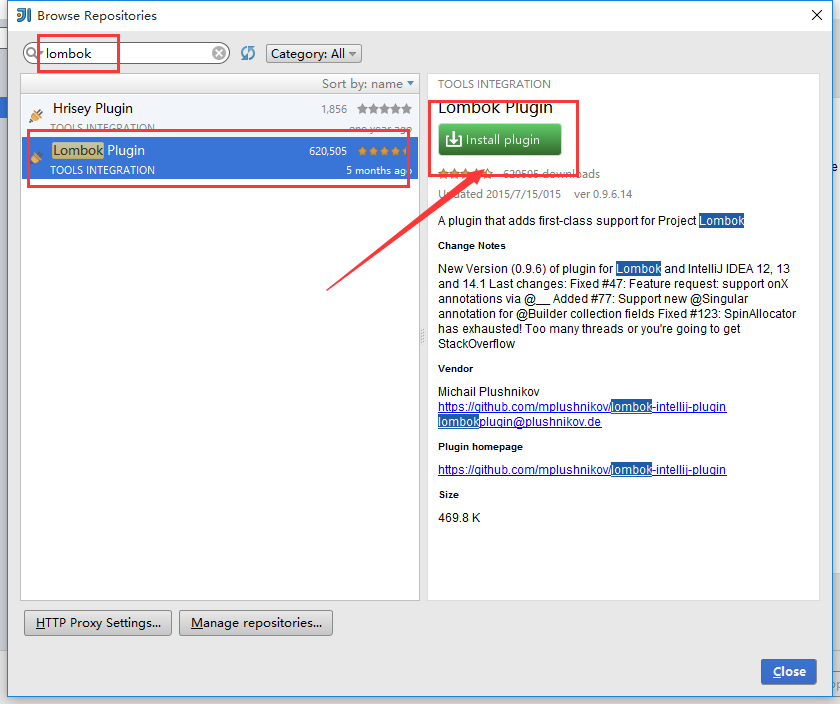This screenshot has width=840, height=704.
Task: Install the Lombok plugin
Action: coord(500,140)
